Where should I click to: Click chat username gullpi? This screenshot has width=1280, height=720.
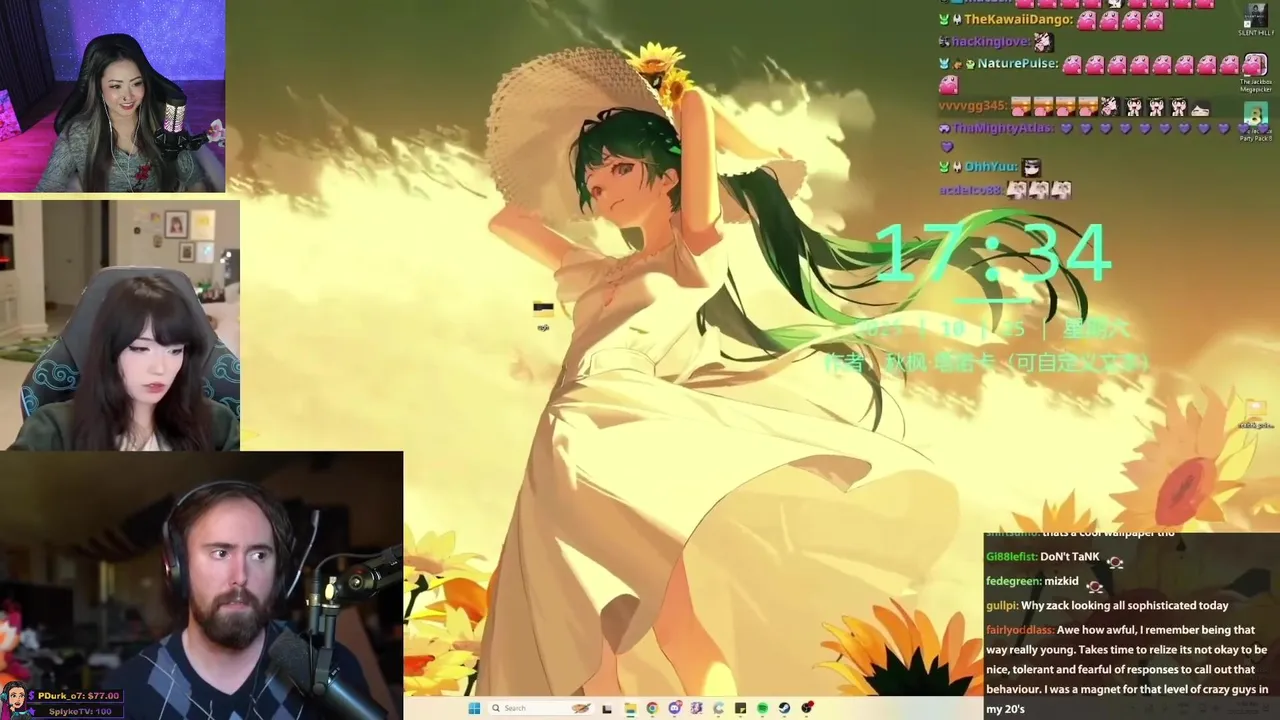(1001, 605)
